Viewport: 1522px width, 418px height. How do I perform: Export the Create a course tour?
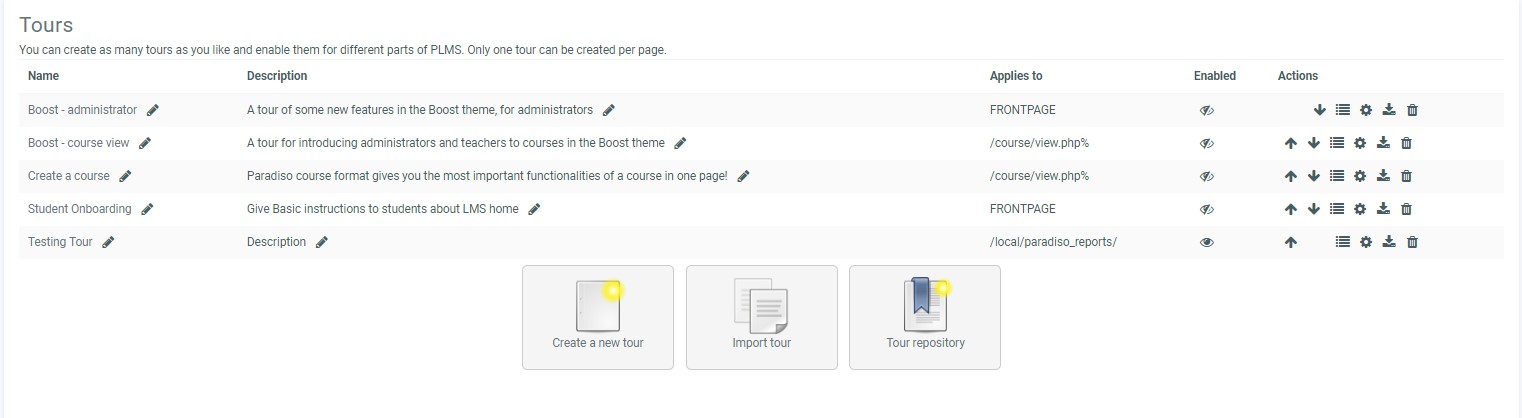(1383, 176)
